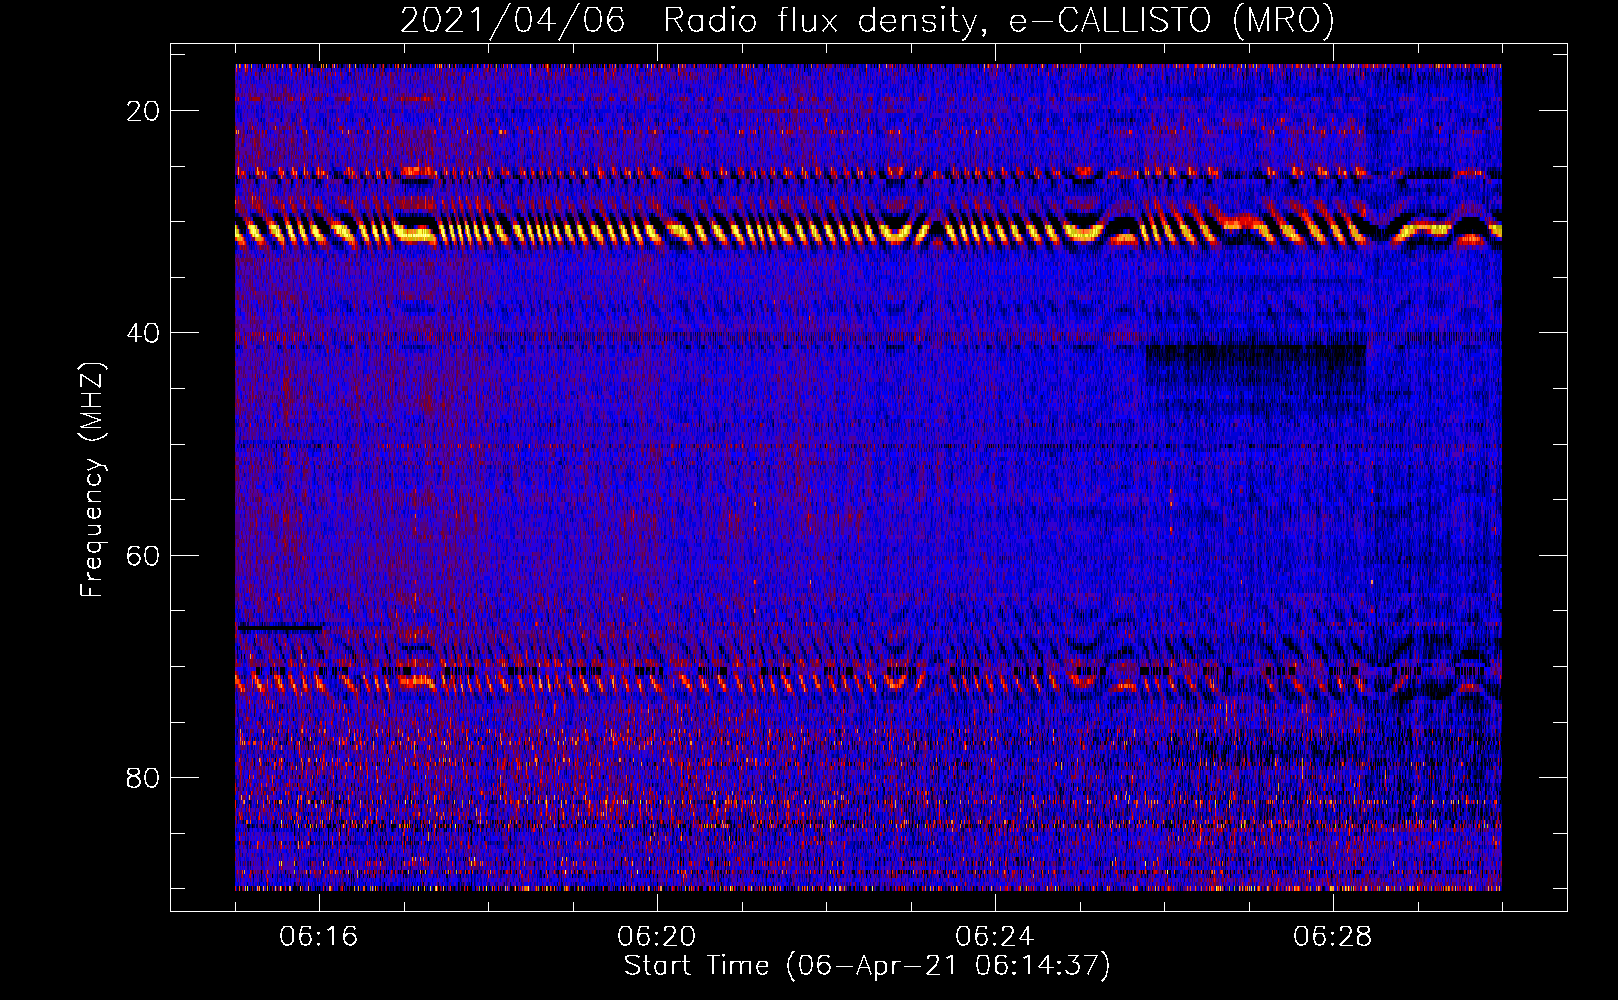Screen dimensions: 1618x1000
Task: Select the frequency tick label '60'
Action: [144, 555]
